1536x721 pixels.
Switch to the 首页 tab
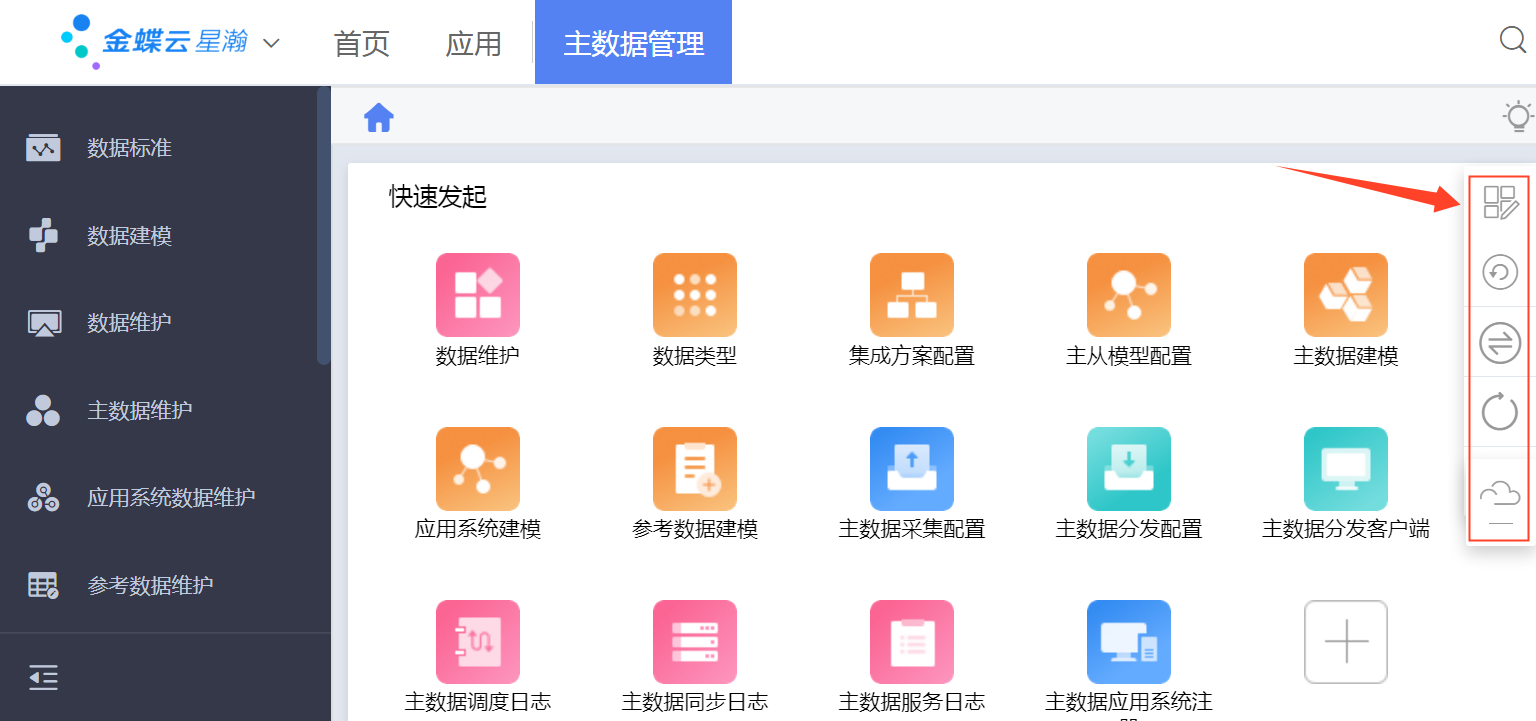click(361, 44)
